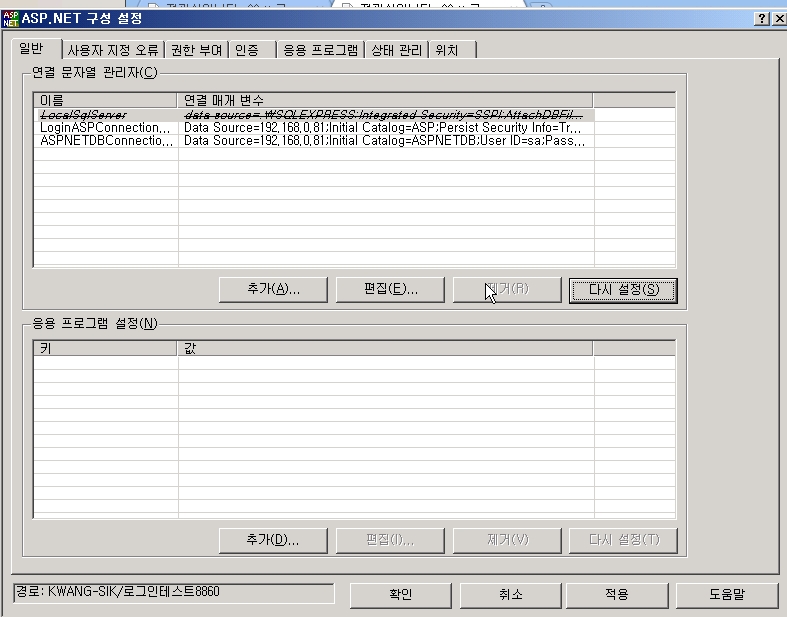Click the ASP.NET title bar icon

[x=11, y=19]
